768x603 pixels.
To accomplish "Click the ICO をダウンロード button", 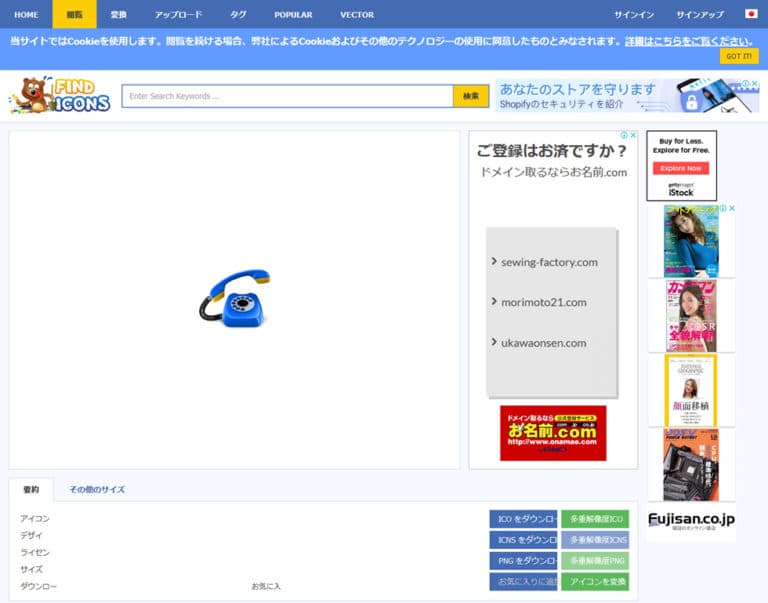I will coord(523,519).
